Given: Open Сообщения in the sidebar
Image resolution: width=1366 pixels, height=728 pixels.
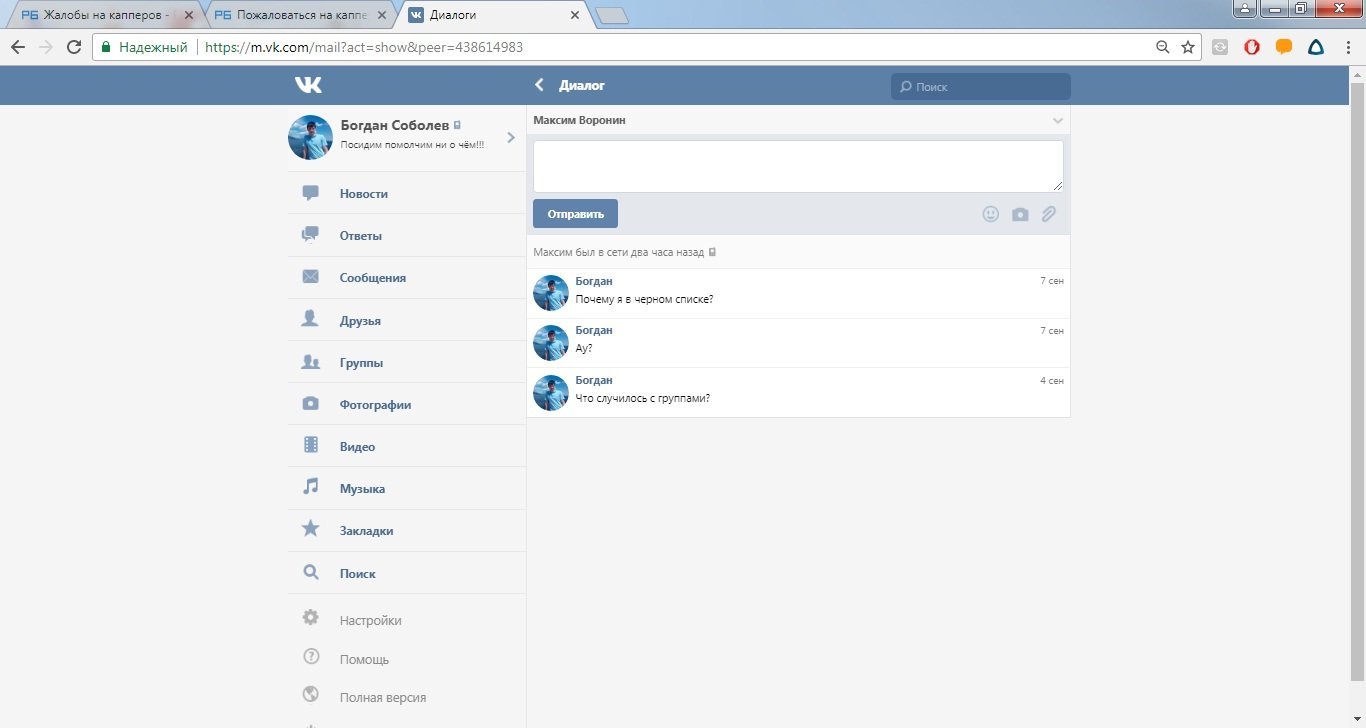Looking at the screenshot, I should pyautogui.click(x=372, y=278).
